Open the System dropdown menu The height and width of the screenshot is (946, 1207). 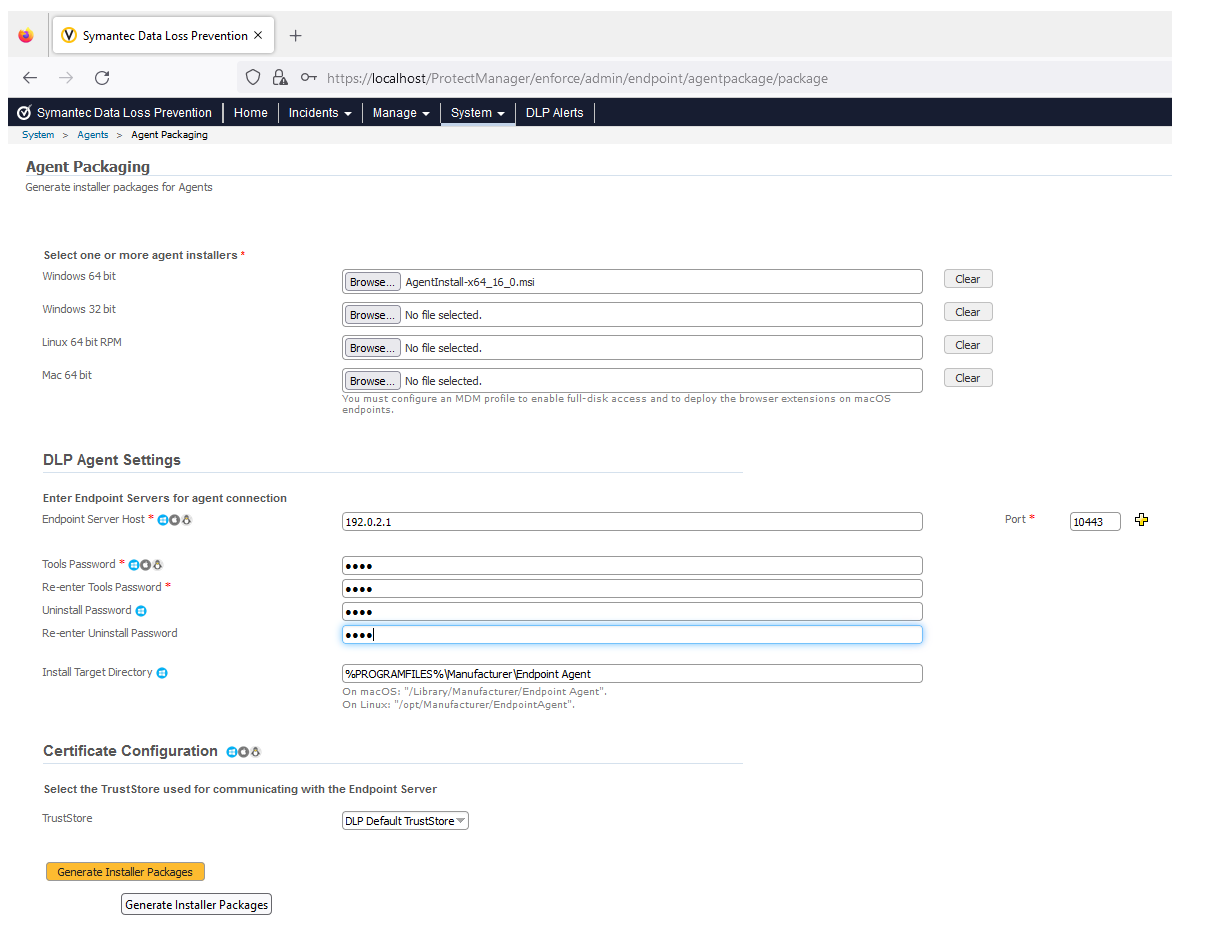478,113
